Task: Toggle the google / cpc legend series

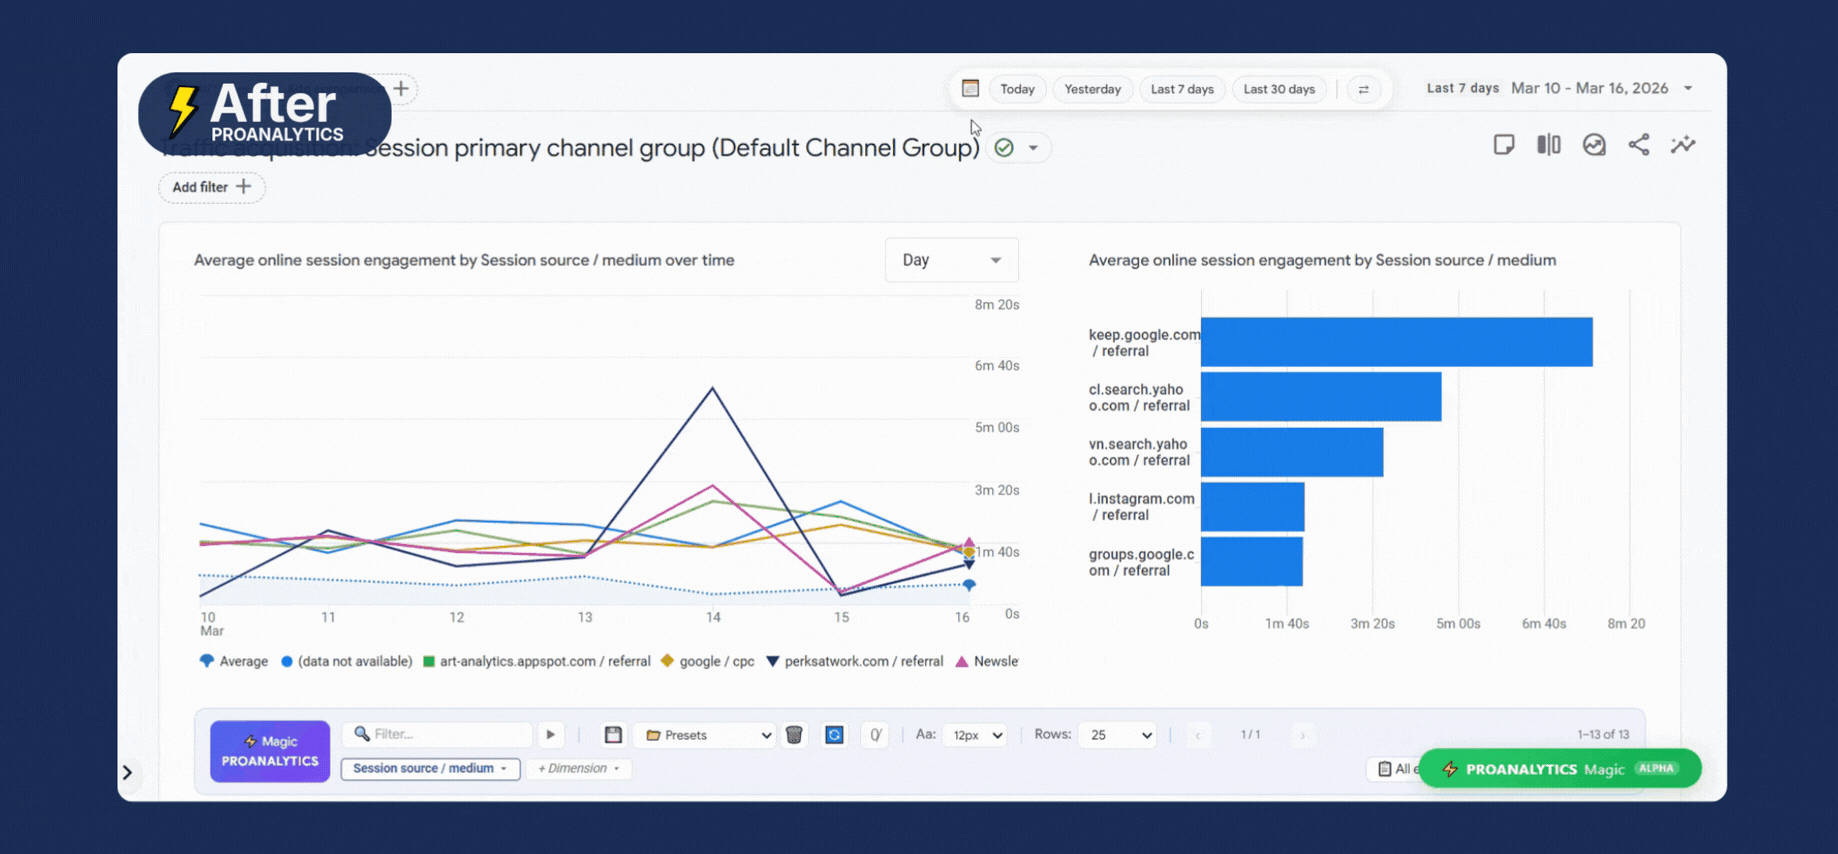Action: pyautogui.click(x=708, y=661)
